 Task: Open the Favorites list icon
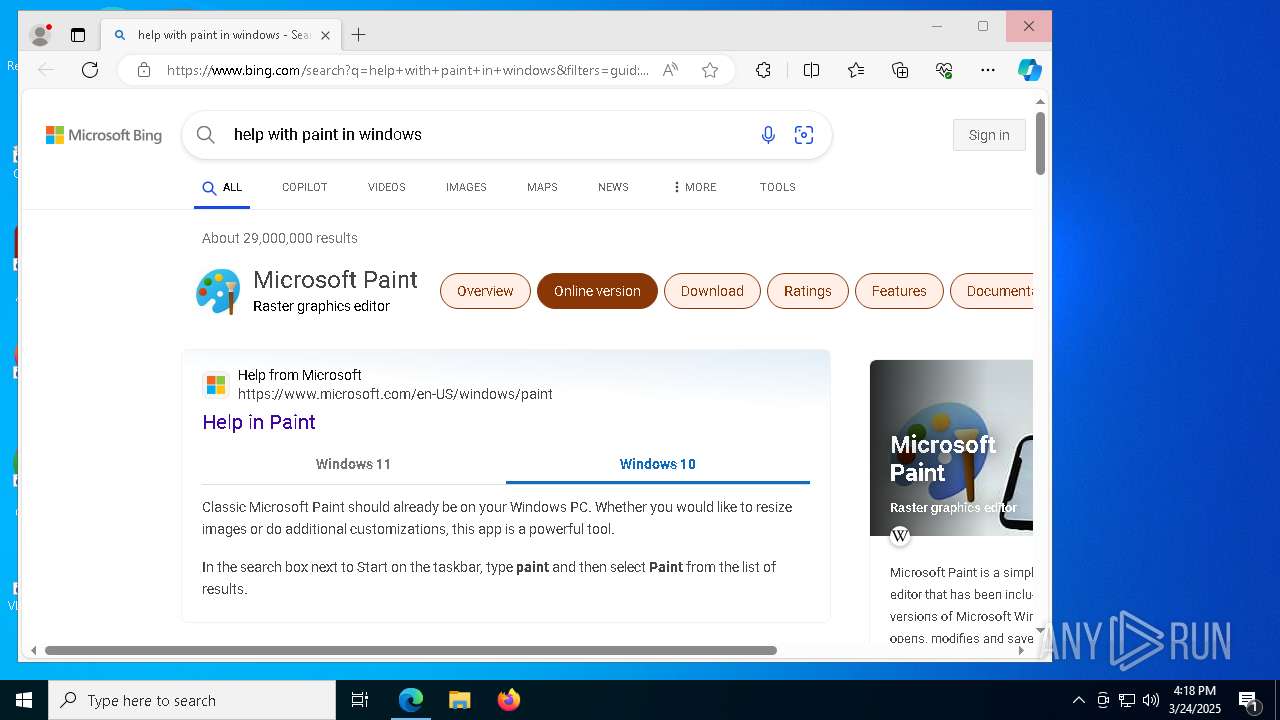[856, 70]
